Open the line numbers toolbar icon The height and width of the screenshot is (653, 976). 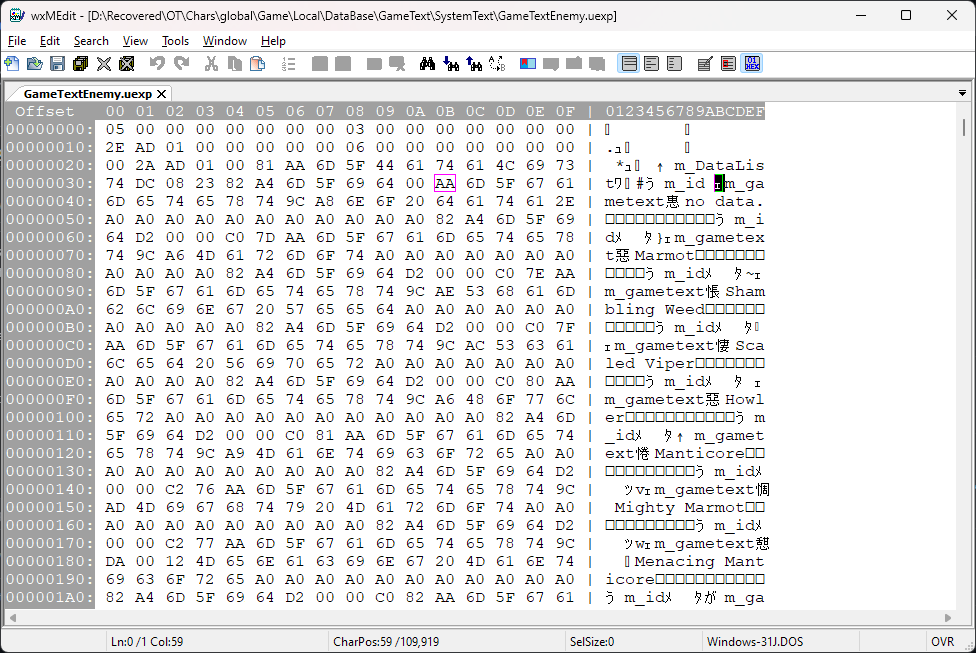pos(289,63)
